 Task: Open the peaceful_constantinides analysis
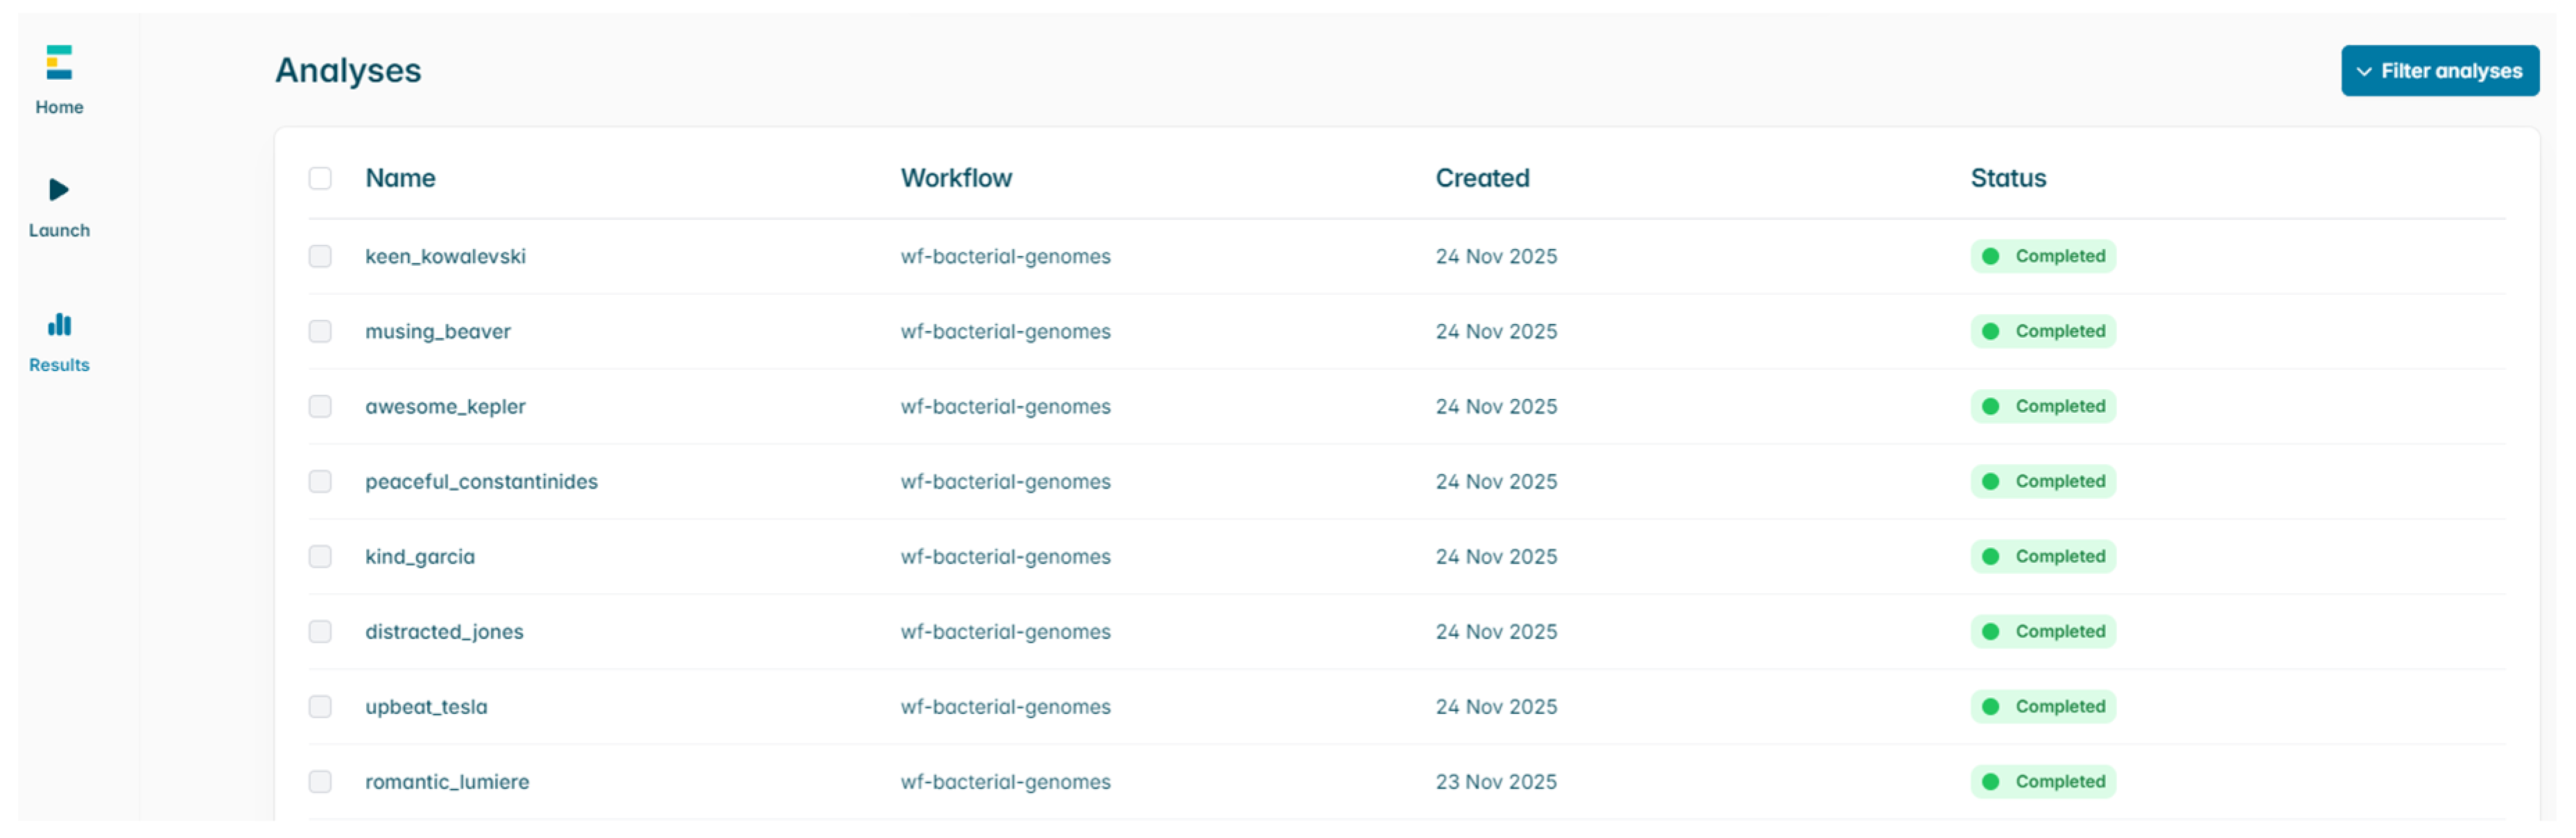(x=483, y=481)
